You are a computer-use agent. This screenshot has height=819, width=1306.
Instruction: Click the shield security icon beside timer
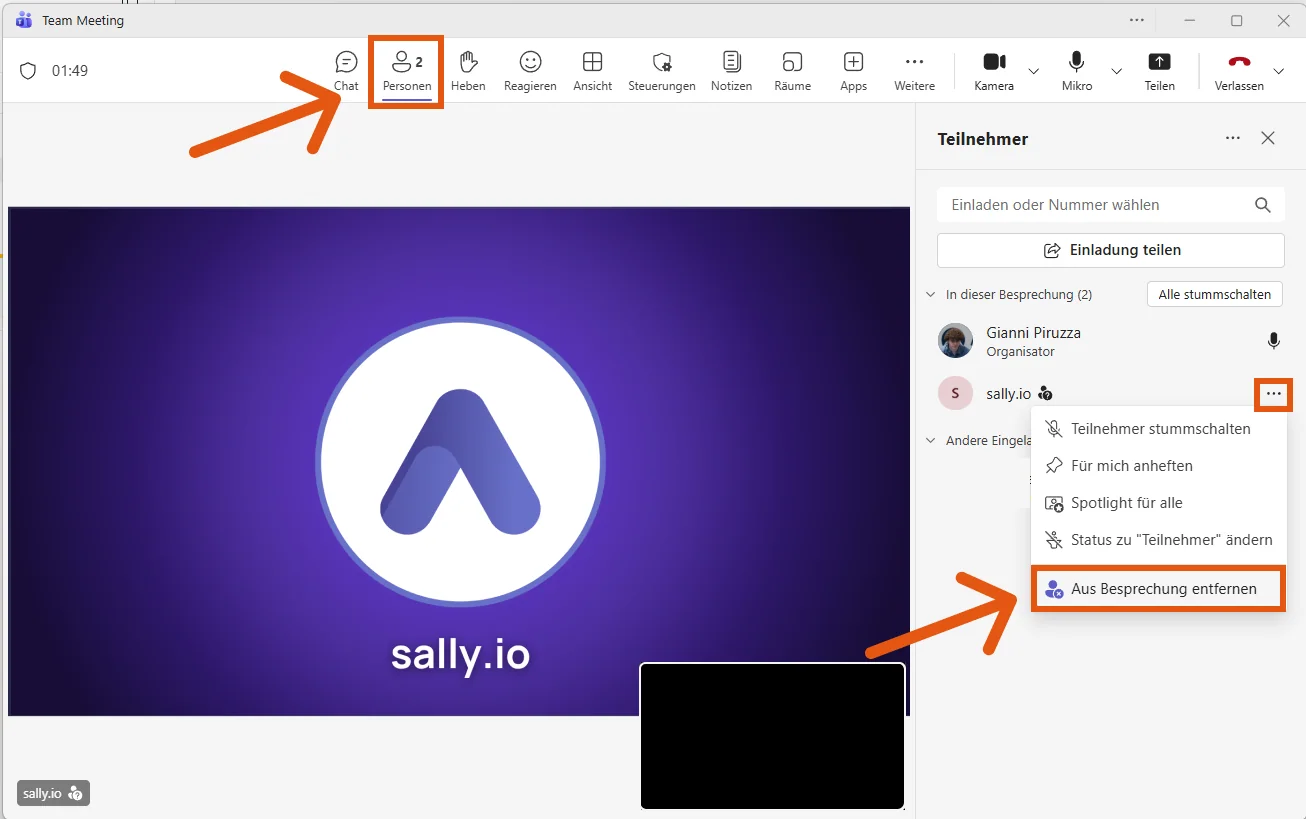click(28, 71)
